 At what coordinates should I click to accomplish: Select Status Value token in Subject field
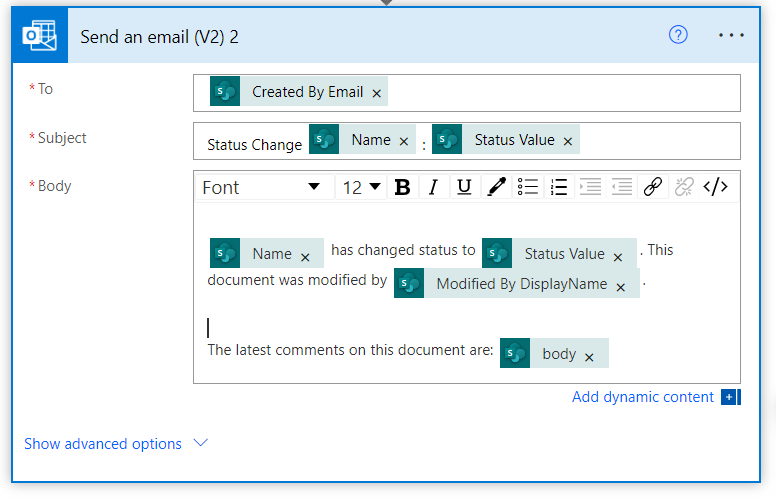pyautogui.click(x=505, y=140)
